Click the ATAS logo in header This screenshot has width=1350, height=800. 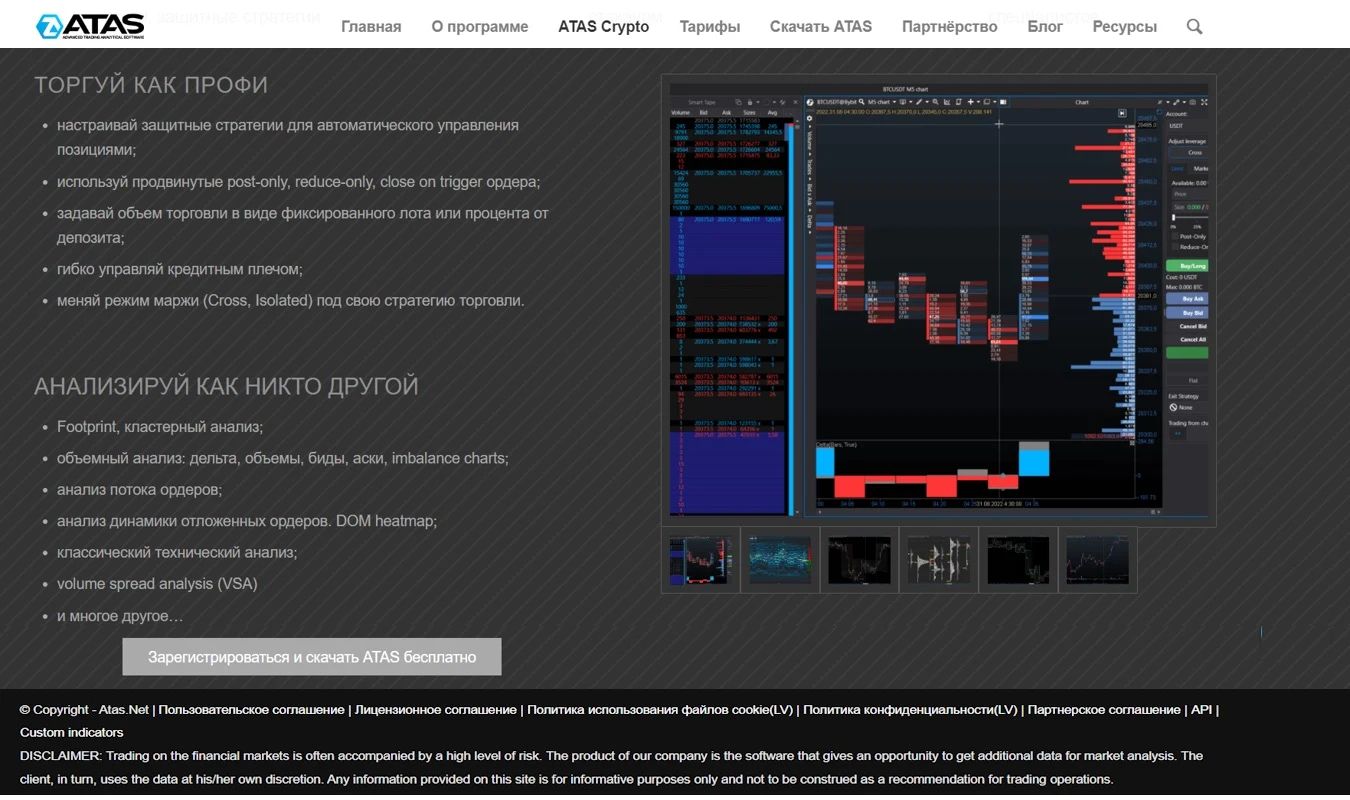pyautogui.click(x=91, y=26)
